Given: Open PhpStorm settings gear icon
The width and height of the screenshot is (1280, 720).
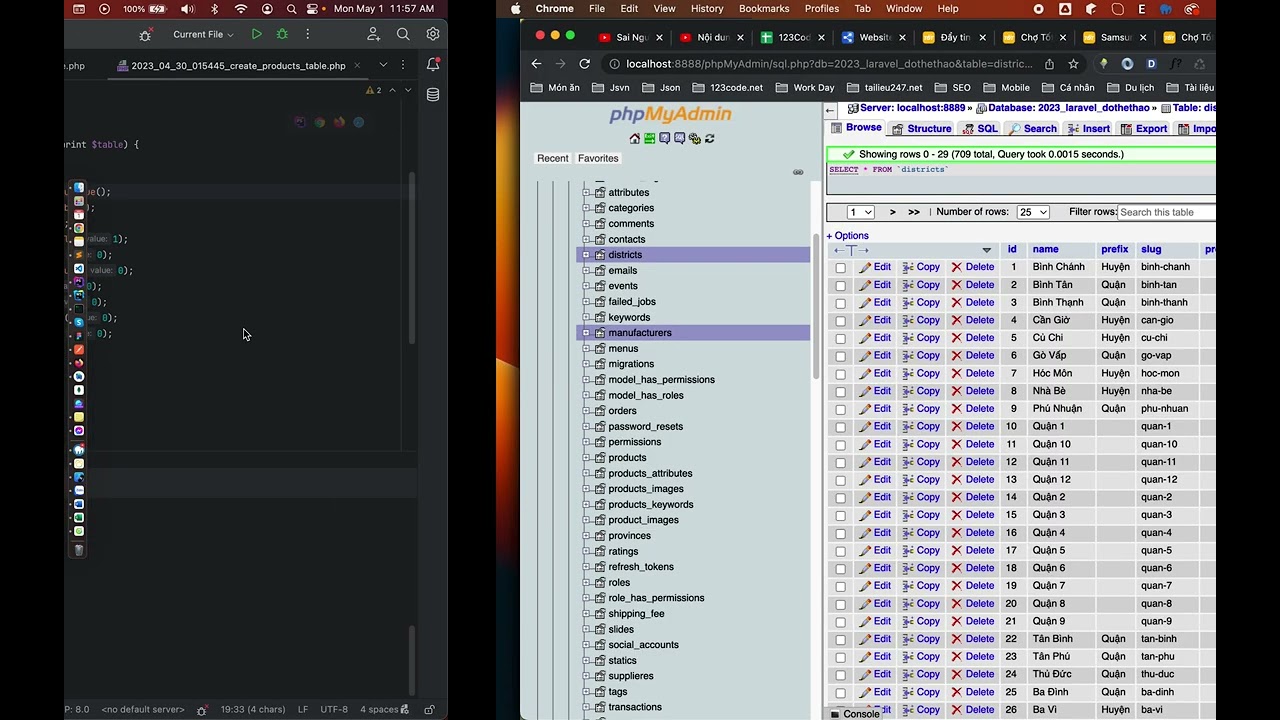Looking at the screenshot, I should pos(433,34).
